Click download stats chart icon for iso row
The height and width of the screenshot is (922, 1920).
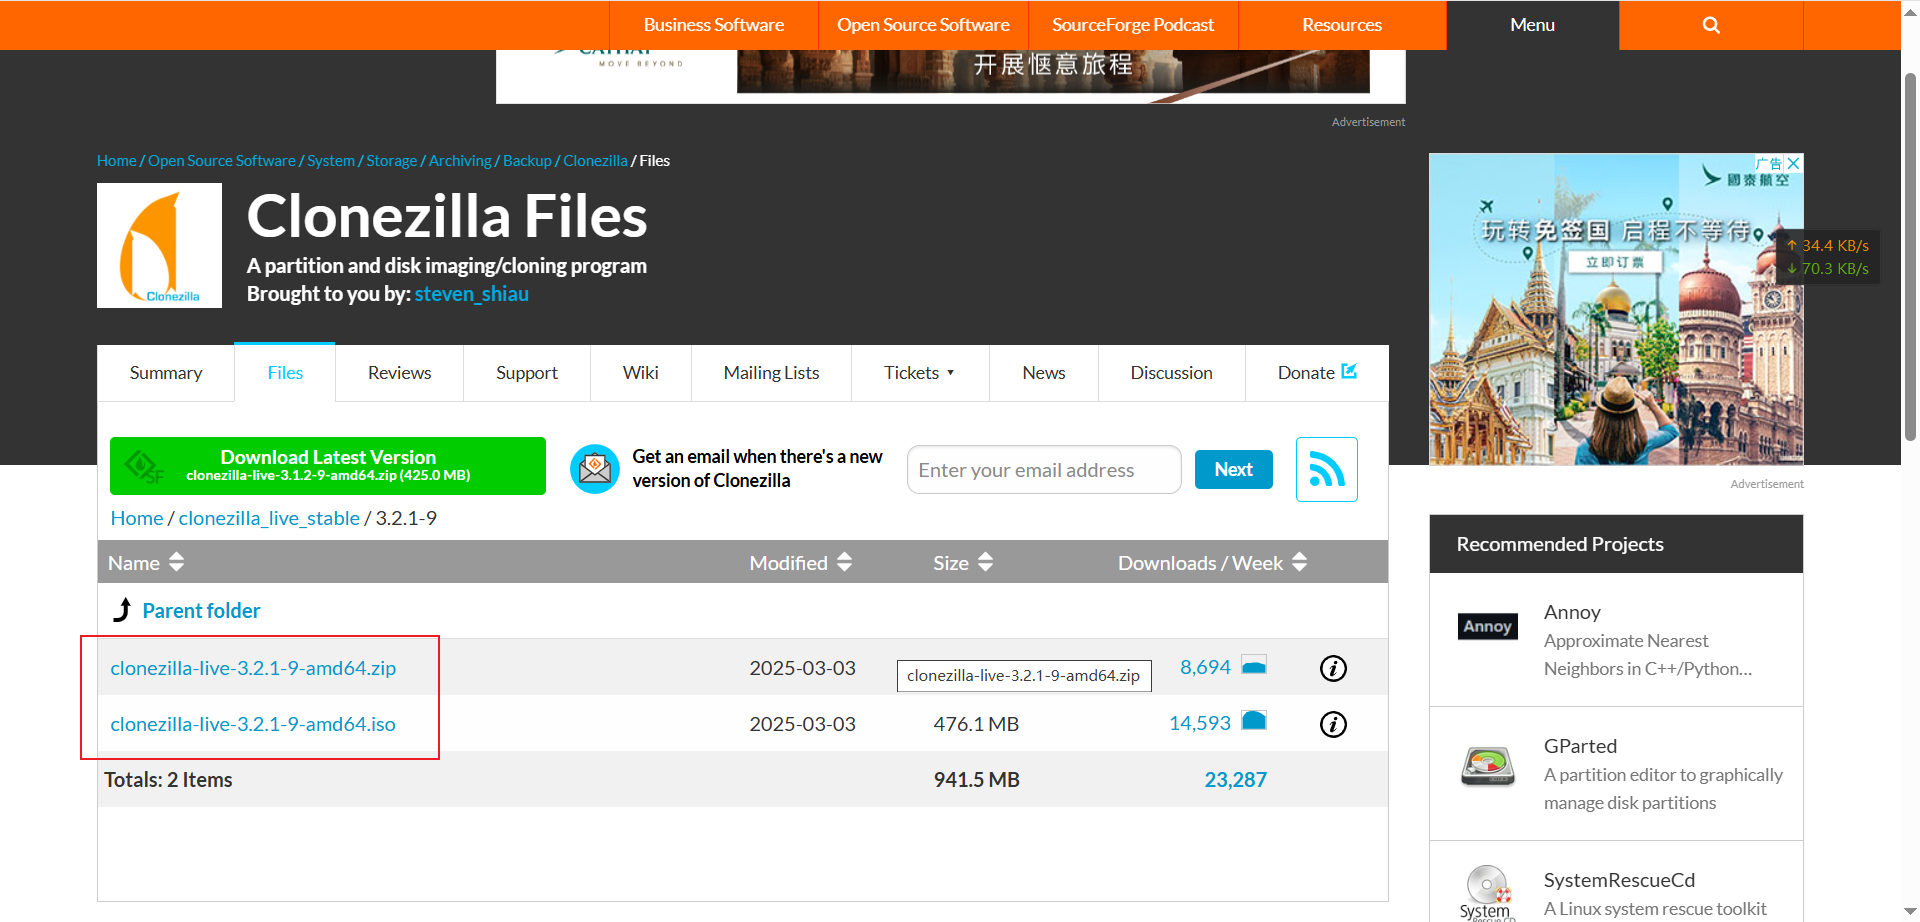point(1254,720)
